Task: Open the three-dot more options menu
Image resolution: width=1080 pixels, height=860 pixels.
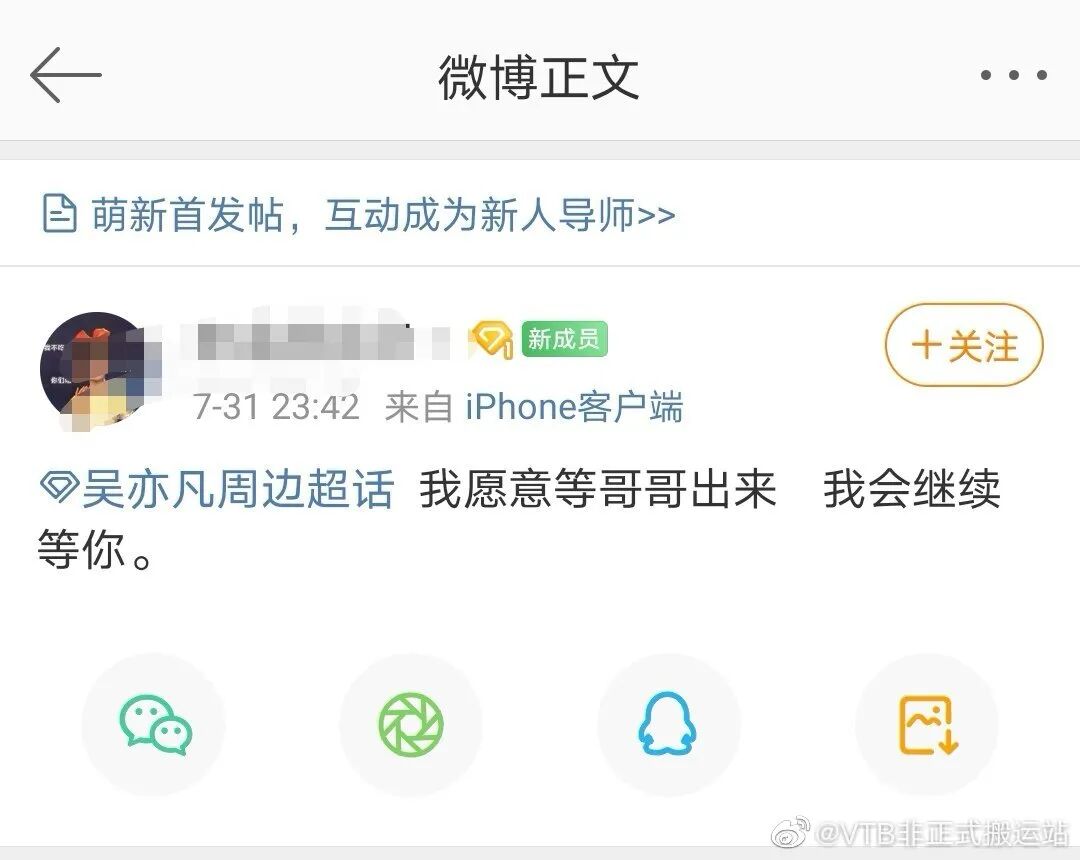Action: 1014,75
